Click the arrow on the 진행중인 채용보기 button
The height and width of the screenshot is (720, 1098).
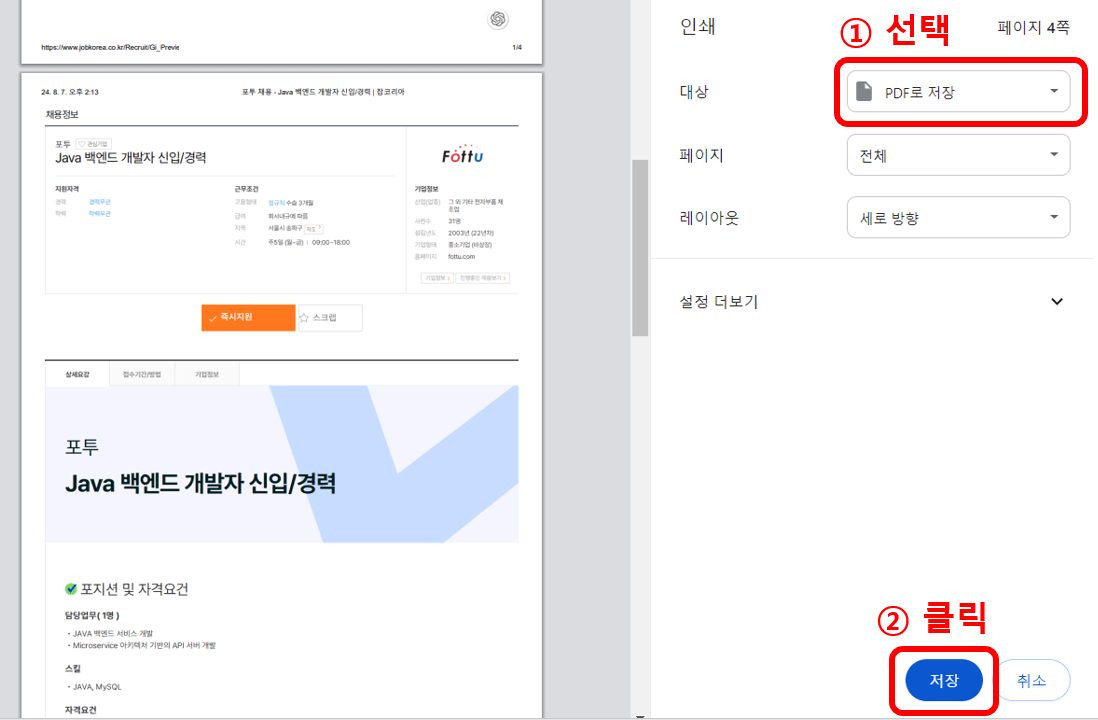[506, 276]
